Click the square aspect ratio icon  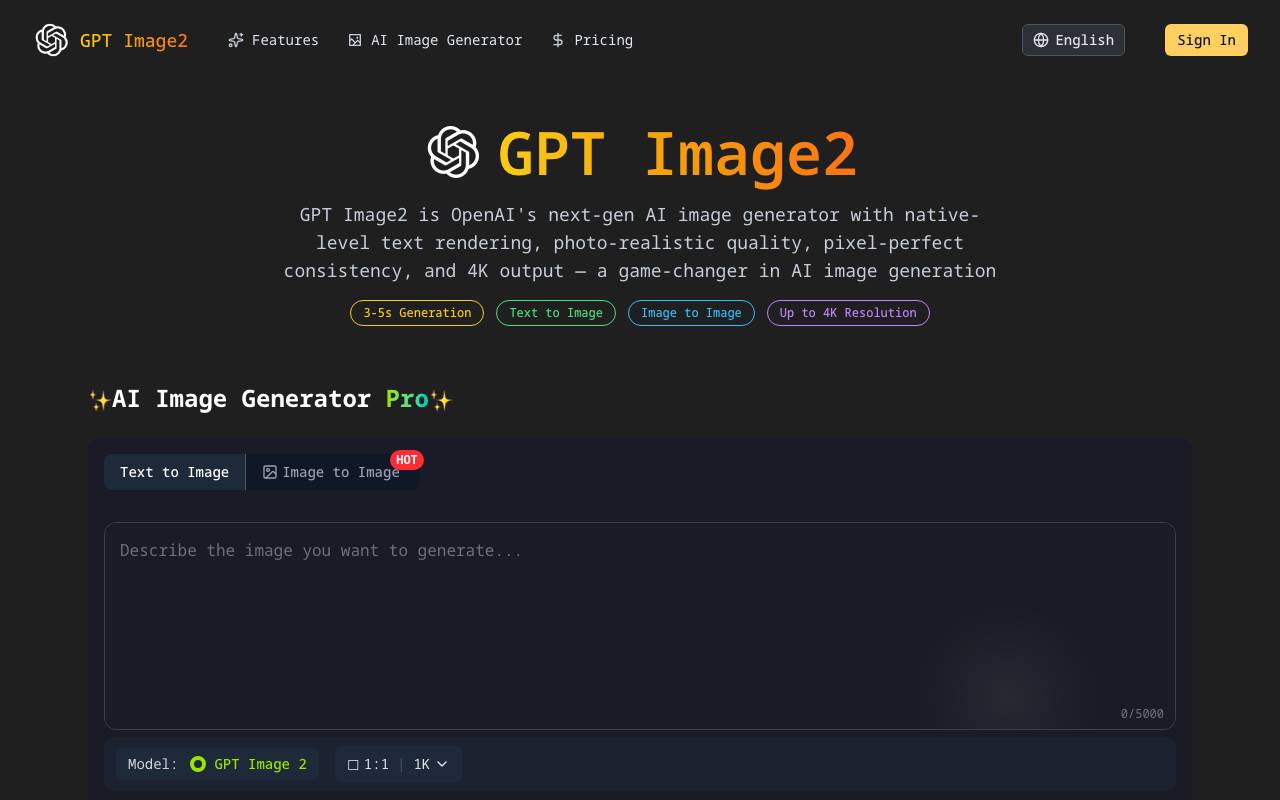(353, 765)
